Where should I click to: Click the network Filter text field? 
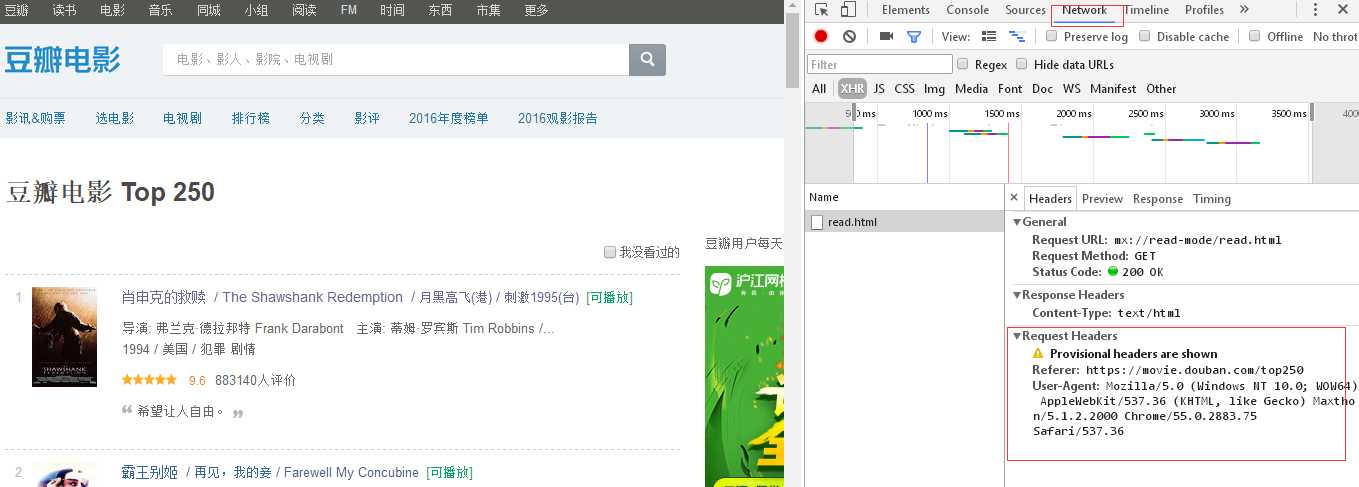click(879, 64)
